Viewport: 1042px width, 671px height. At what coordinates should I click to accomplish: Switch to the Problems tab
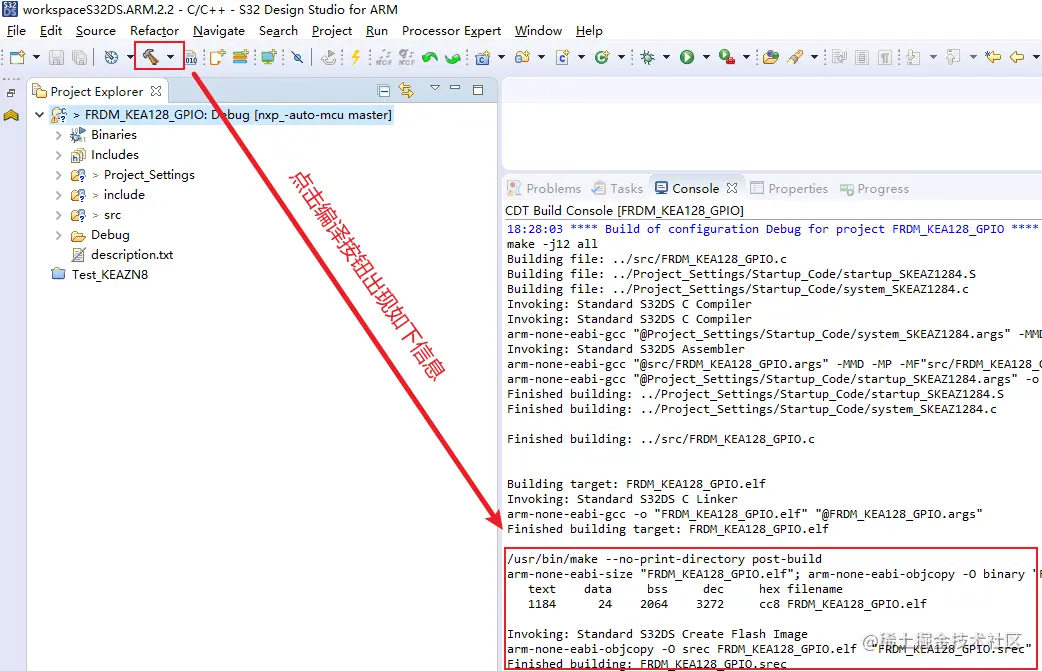544,189
